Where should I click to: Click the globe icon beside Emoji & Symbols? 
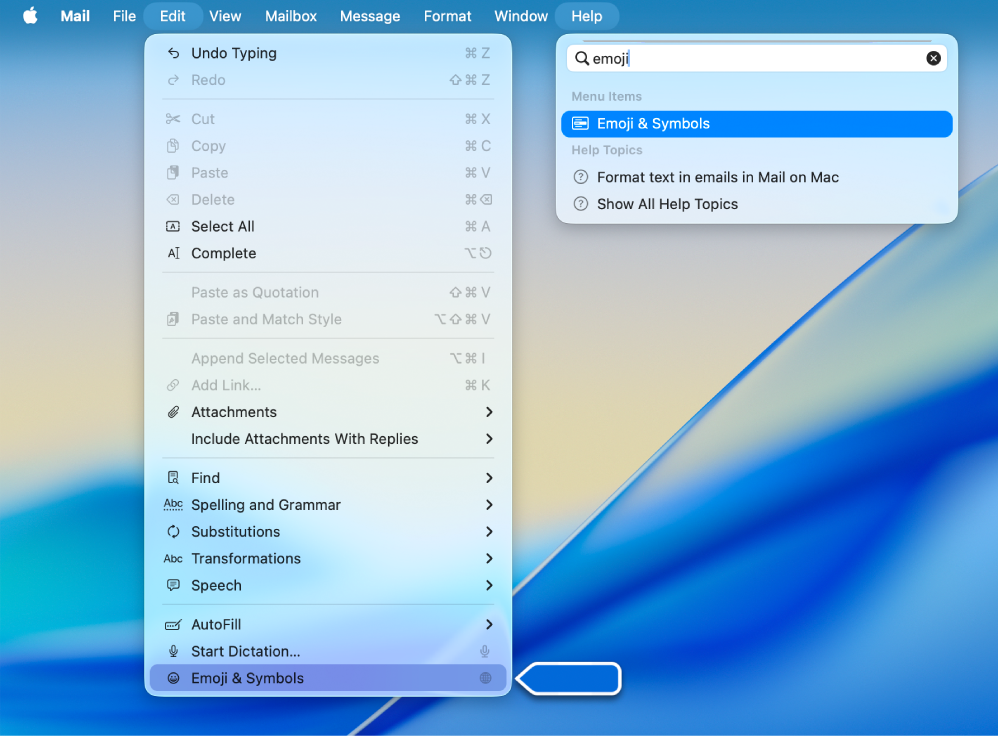coord(485,678)
